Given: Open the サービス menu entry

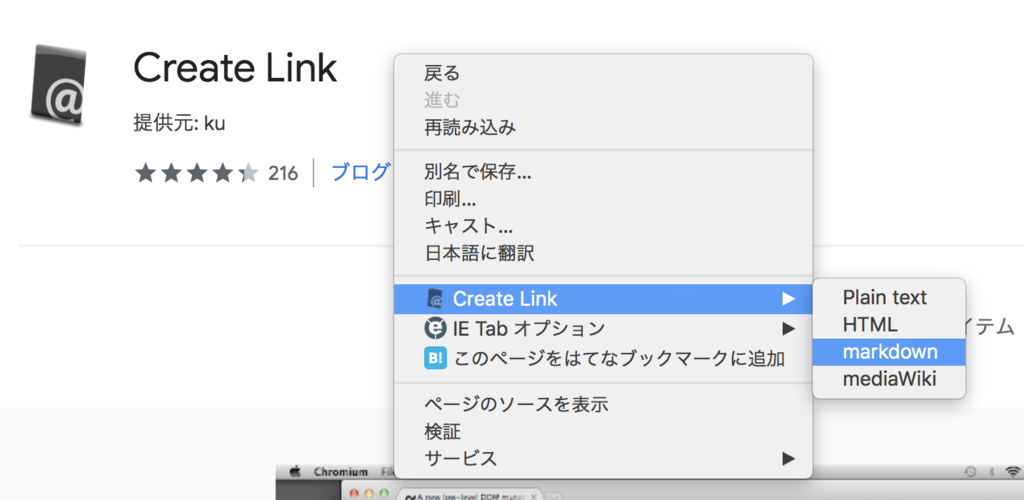Looking at the screenshot, I should click(603, 459).
